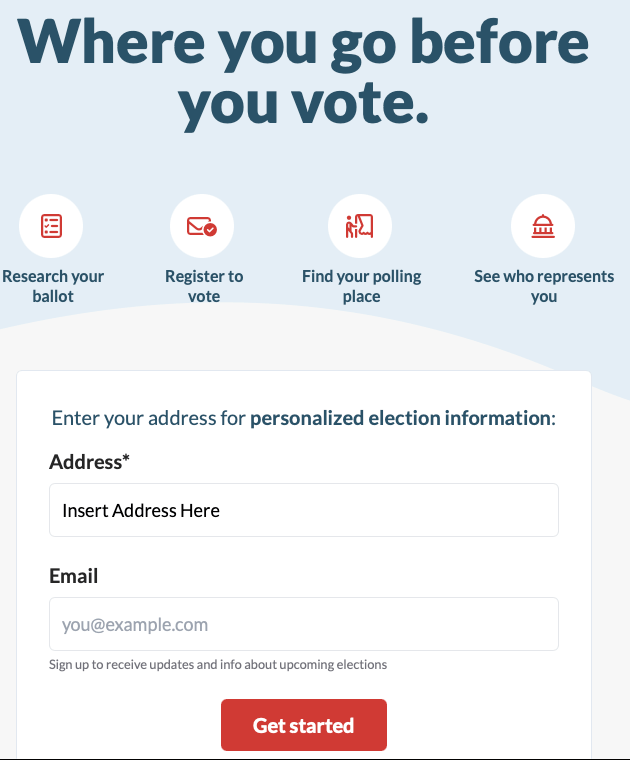Open the 'Find your polling place' text link
The image size is (630, 760).
click(x=361, y=286)
